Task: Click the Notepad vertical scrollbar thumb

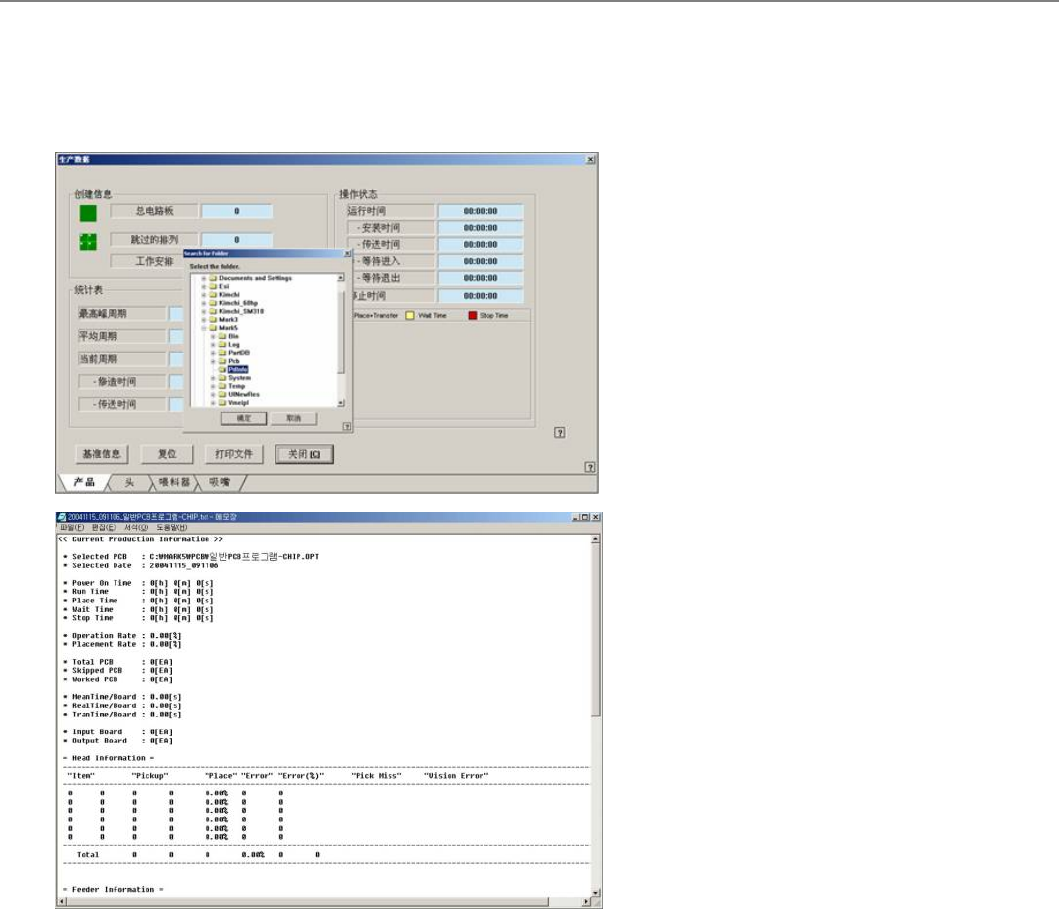Action: click(x=596, y=629)
